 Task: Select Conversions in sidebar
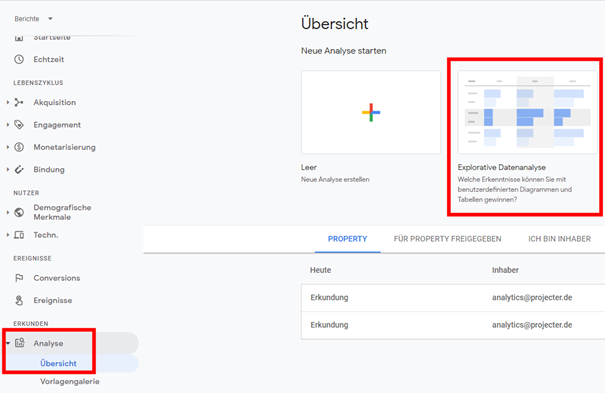click(57, 278)
